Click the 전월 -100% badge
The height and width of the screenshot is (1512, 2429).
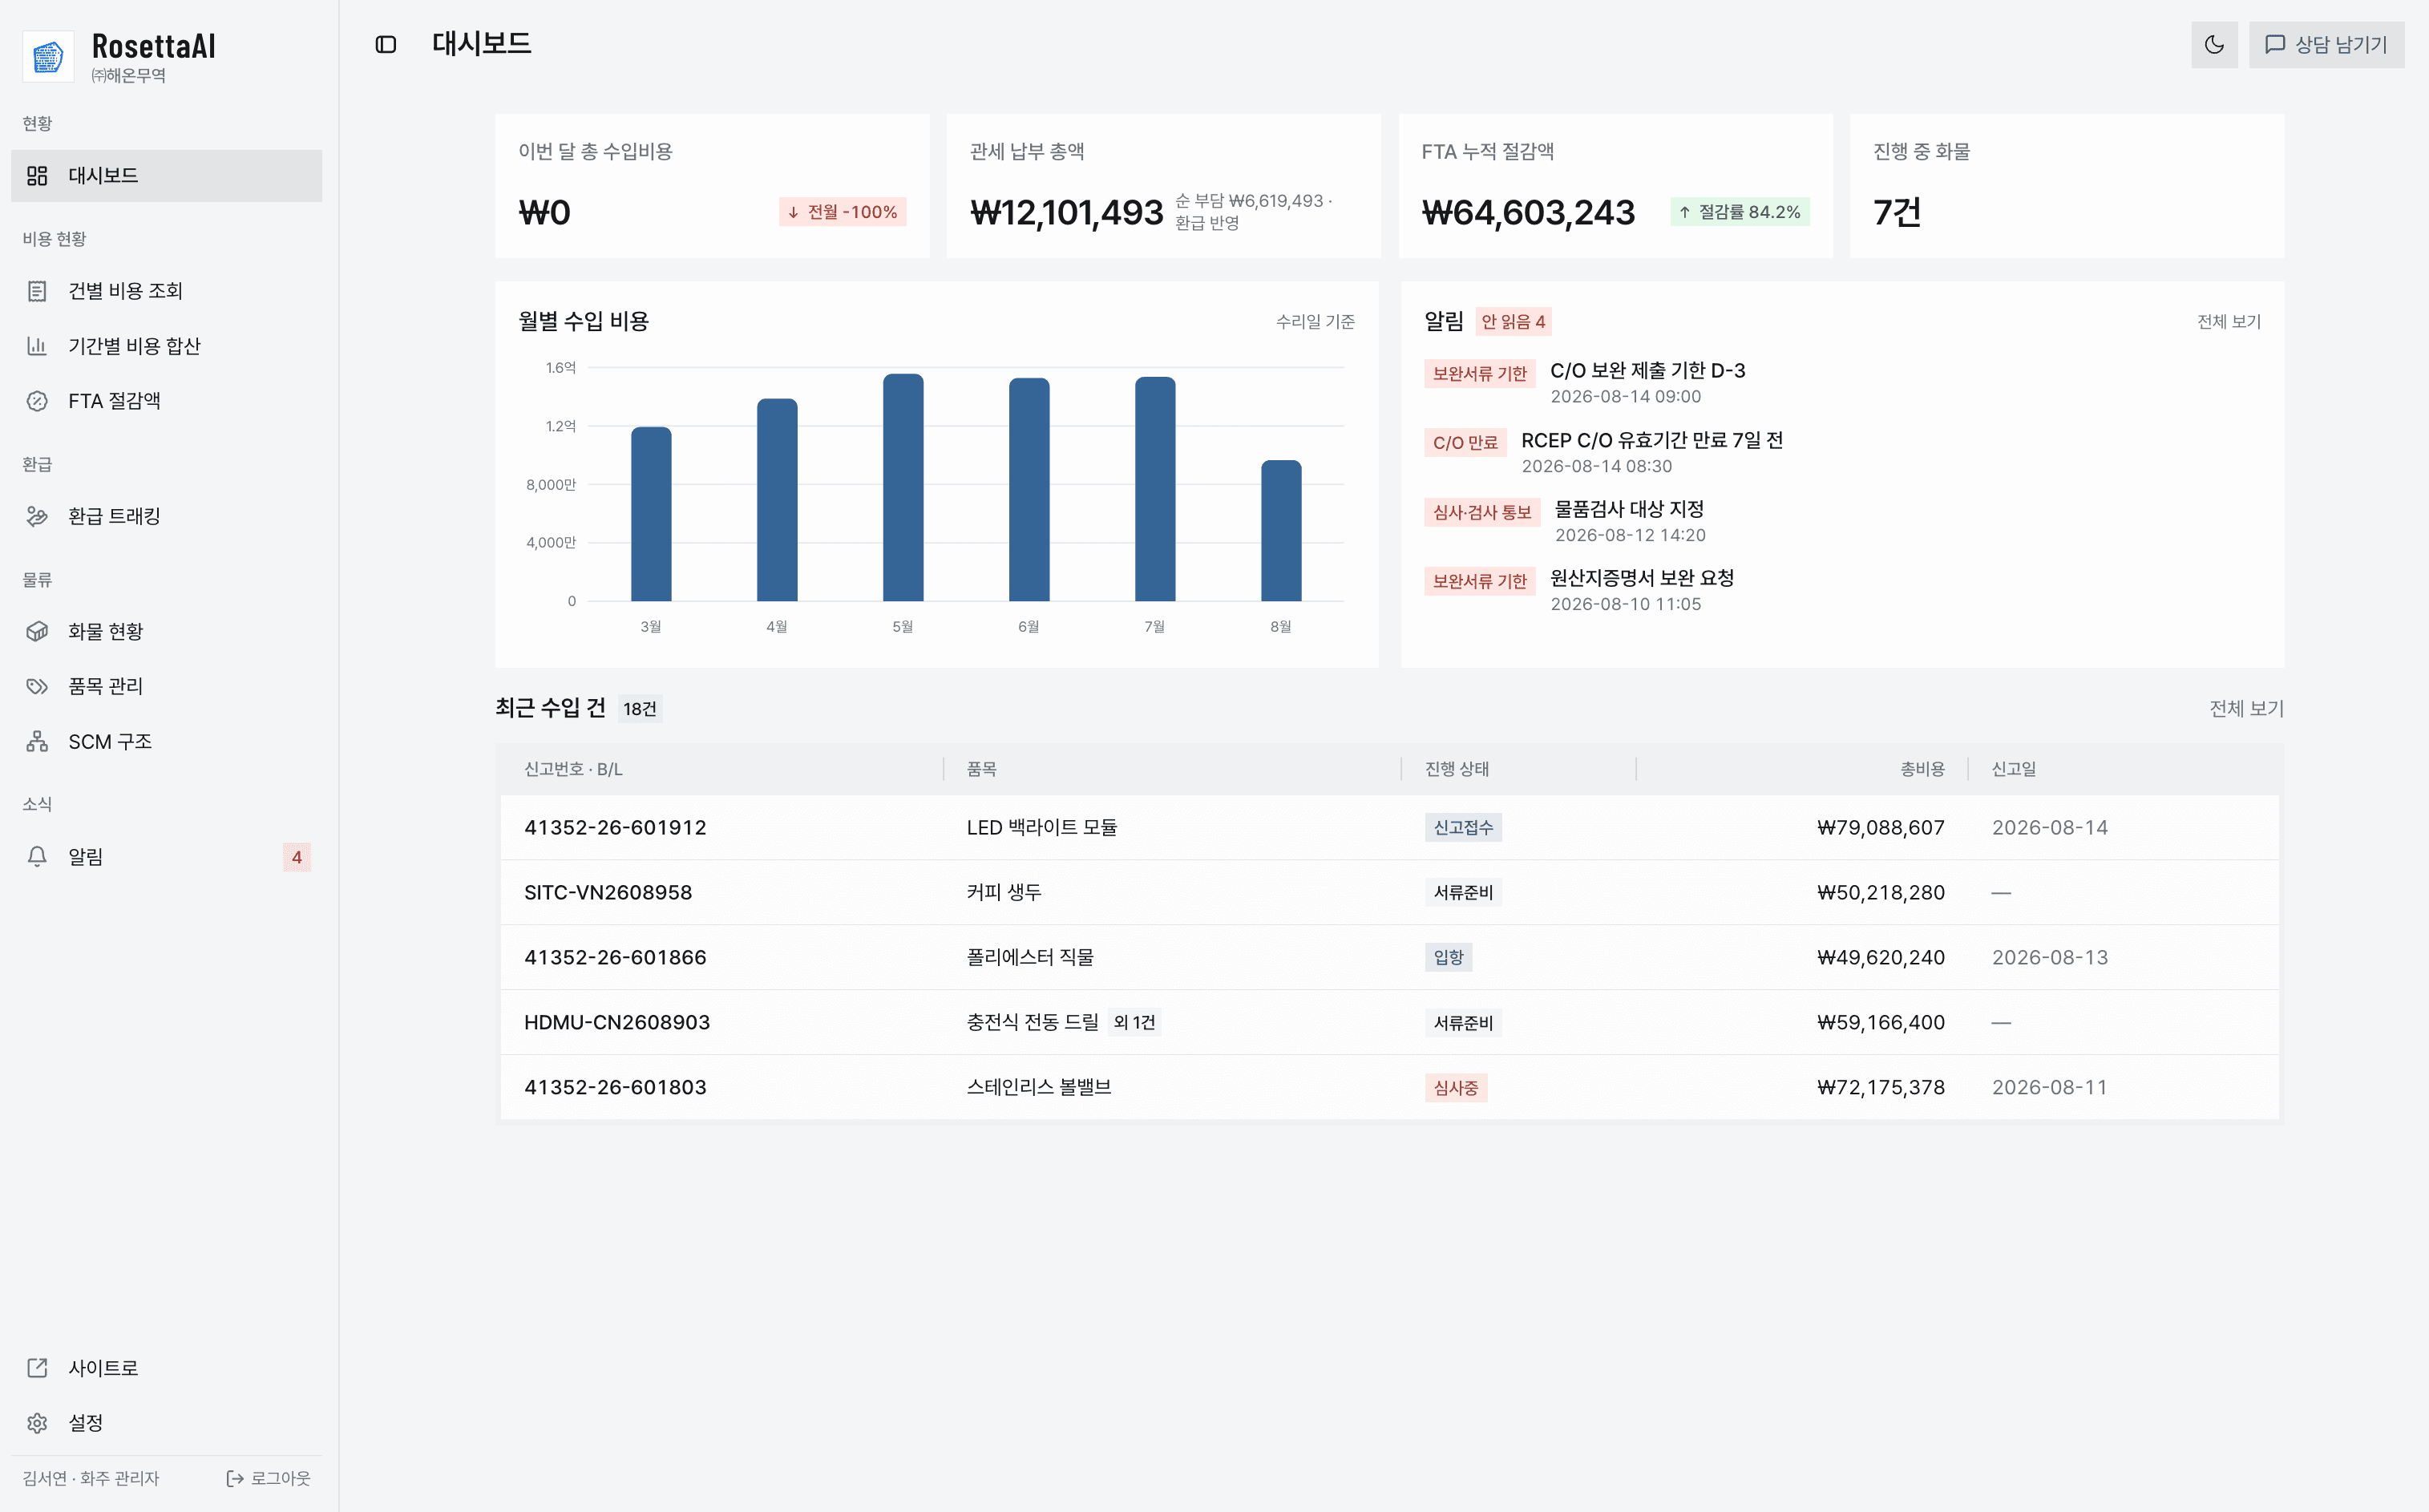842,212
